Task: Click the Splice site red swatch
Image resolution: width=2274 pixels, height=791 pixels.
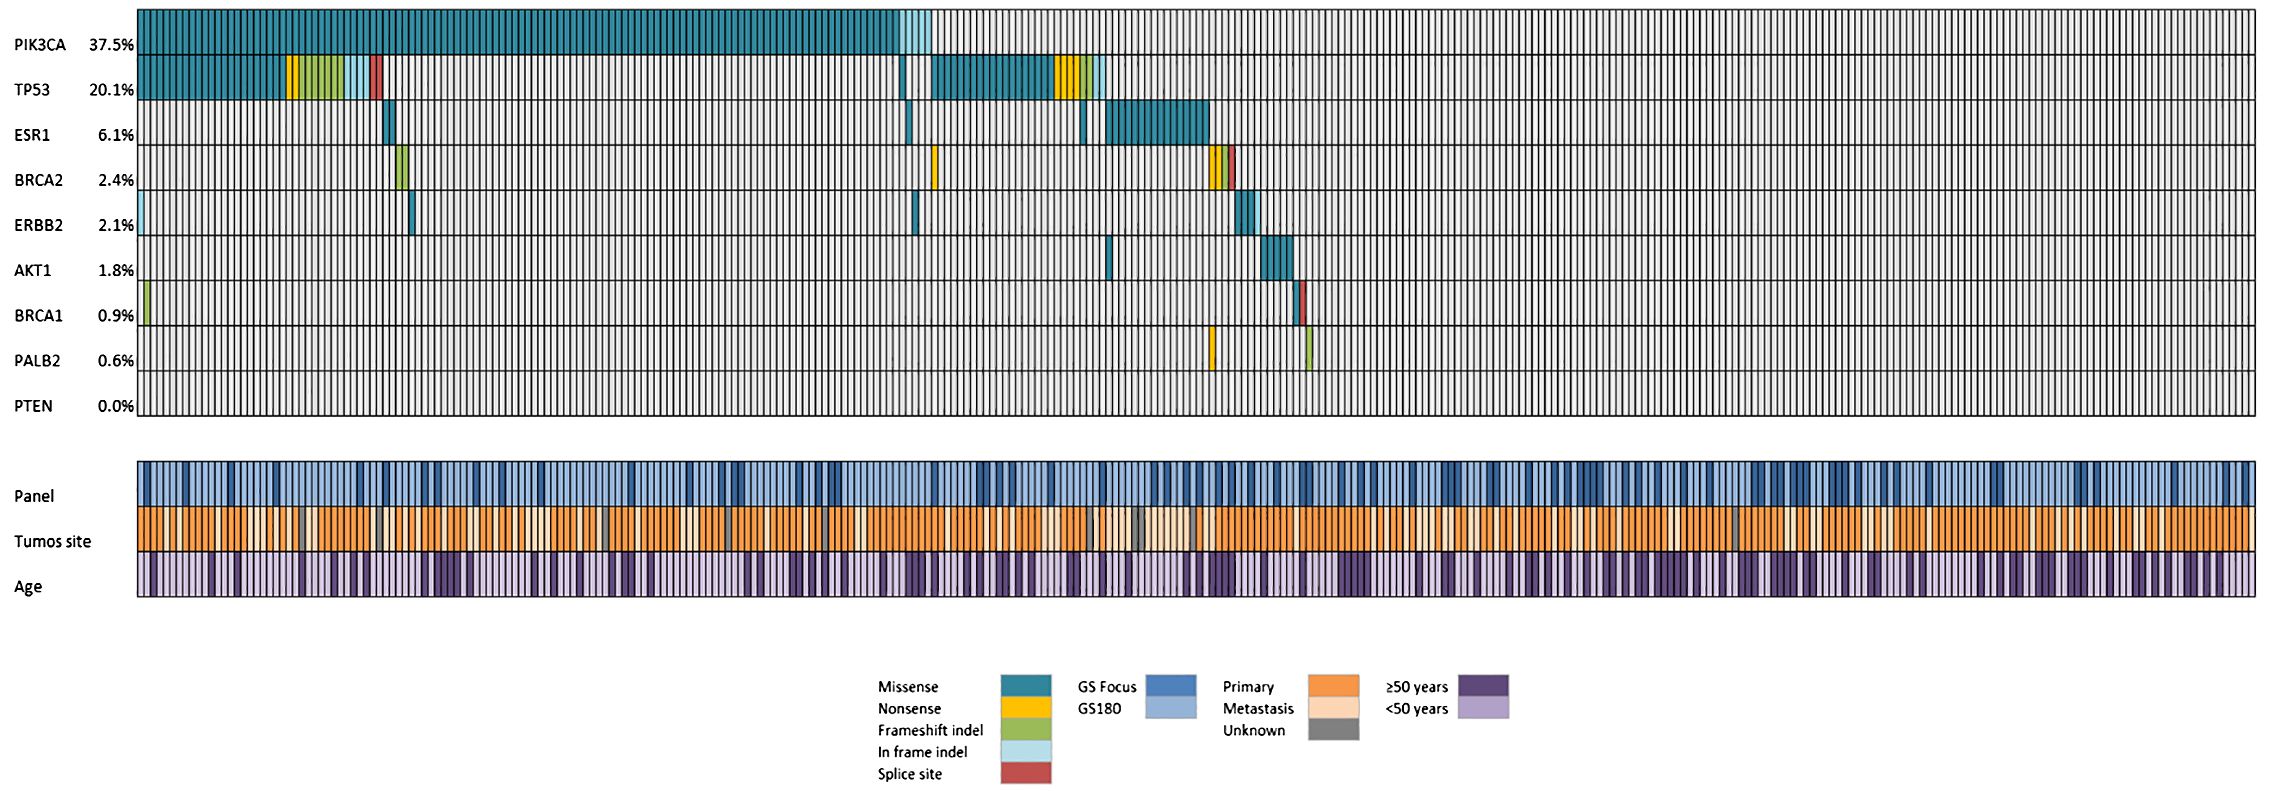Action: click(1026, 773)
